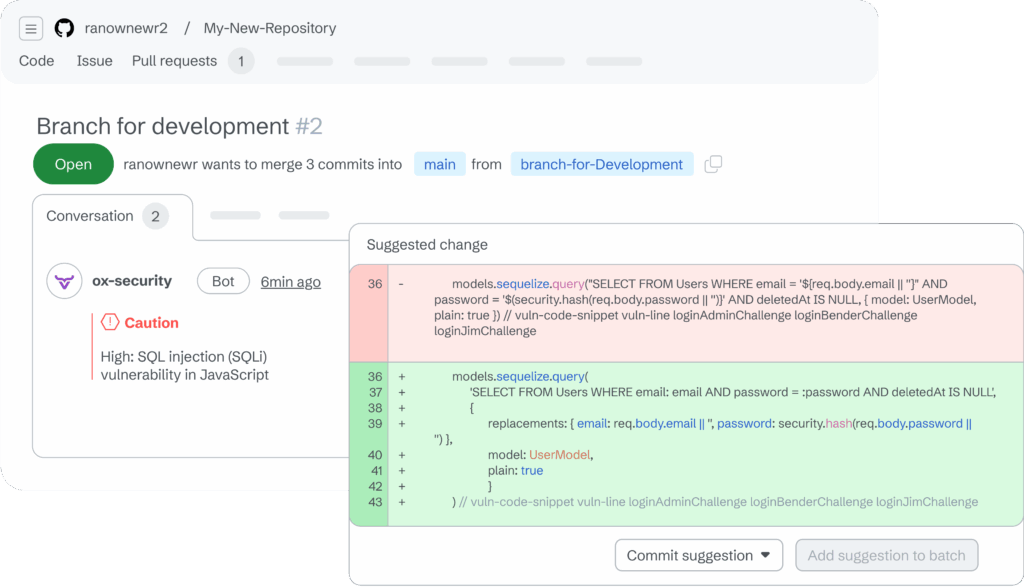The image size is (1024, 587).
Task: Click the Add suggestion to batch button
Action: click(x=886, y=555)
